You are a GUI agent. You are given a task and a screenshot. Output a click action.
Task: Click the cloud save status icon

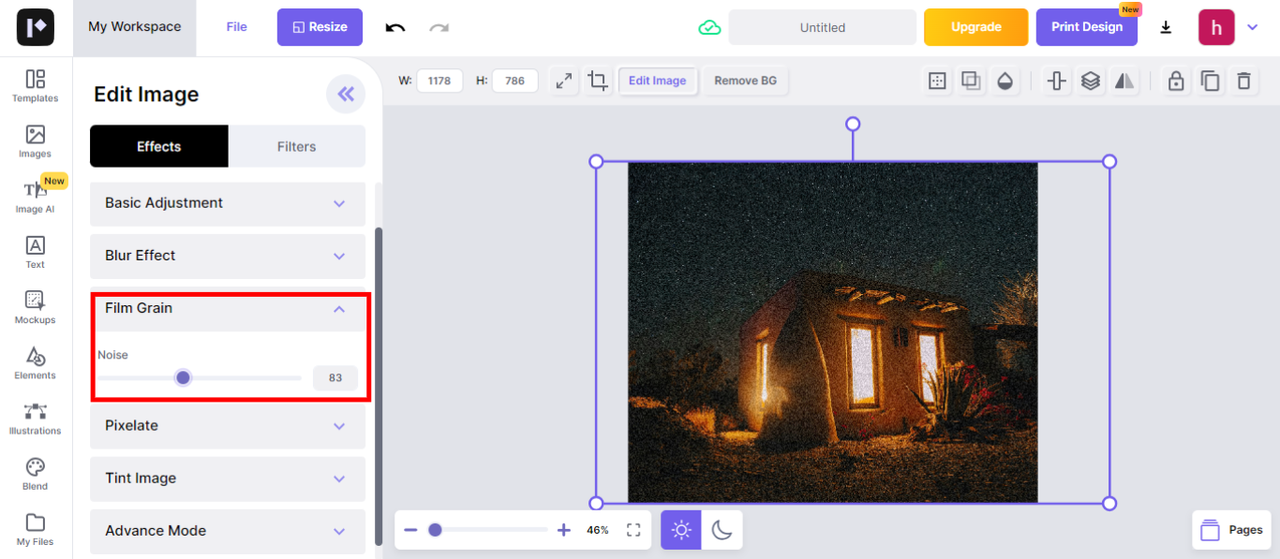(x=709, y=27)
